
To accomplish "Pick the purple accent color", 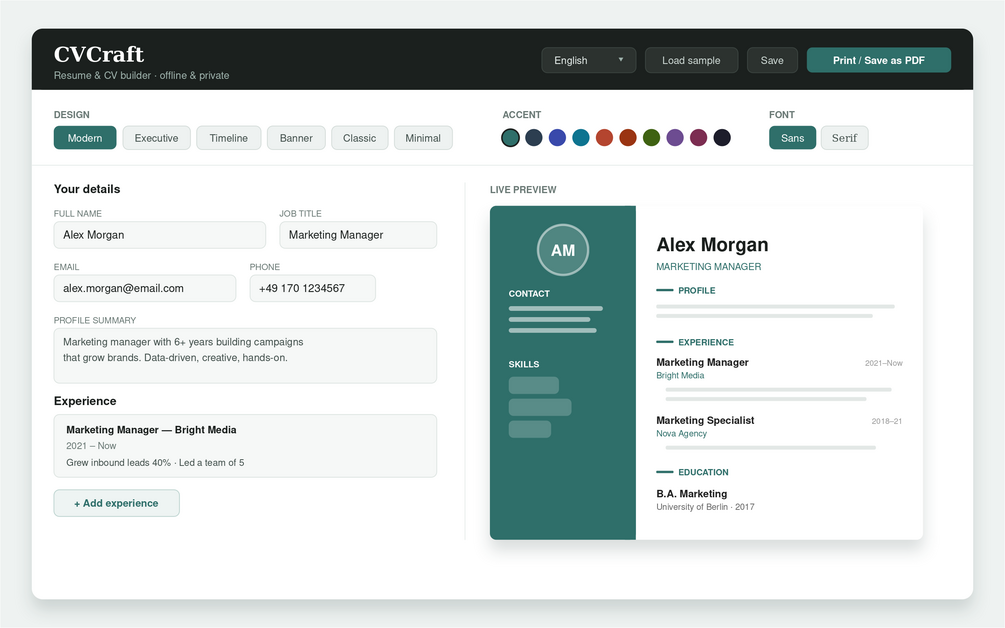I will point(675,138).
